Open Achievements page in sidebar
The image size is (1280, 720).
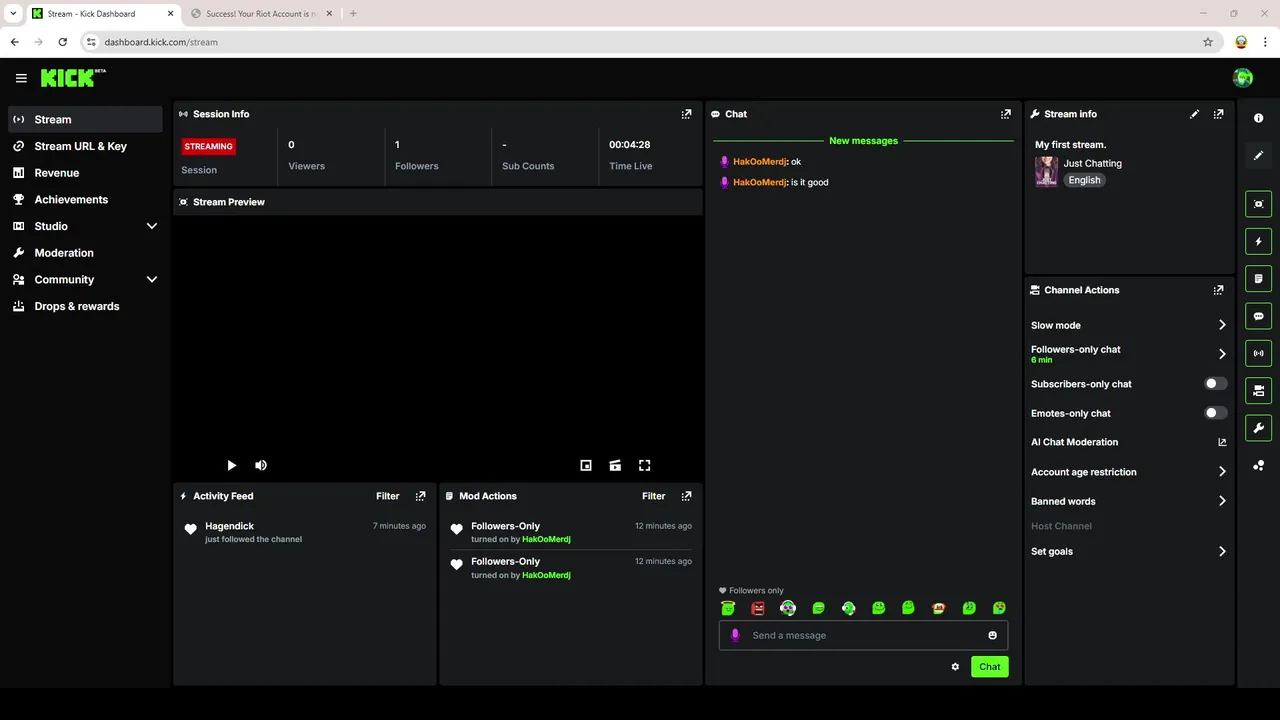tap(85, 199)
